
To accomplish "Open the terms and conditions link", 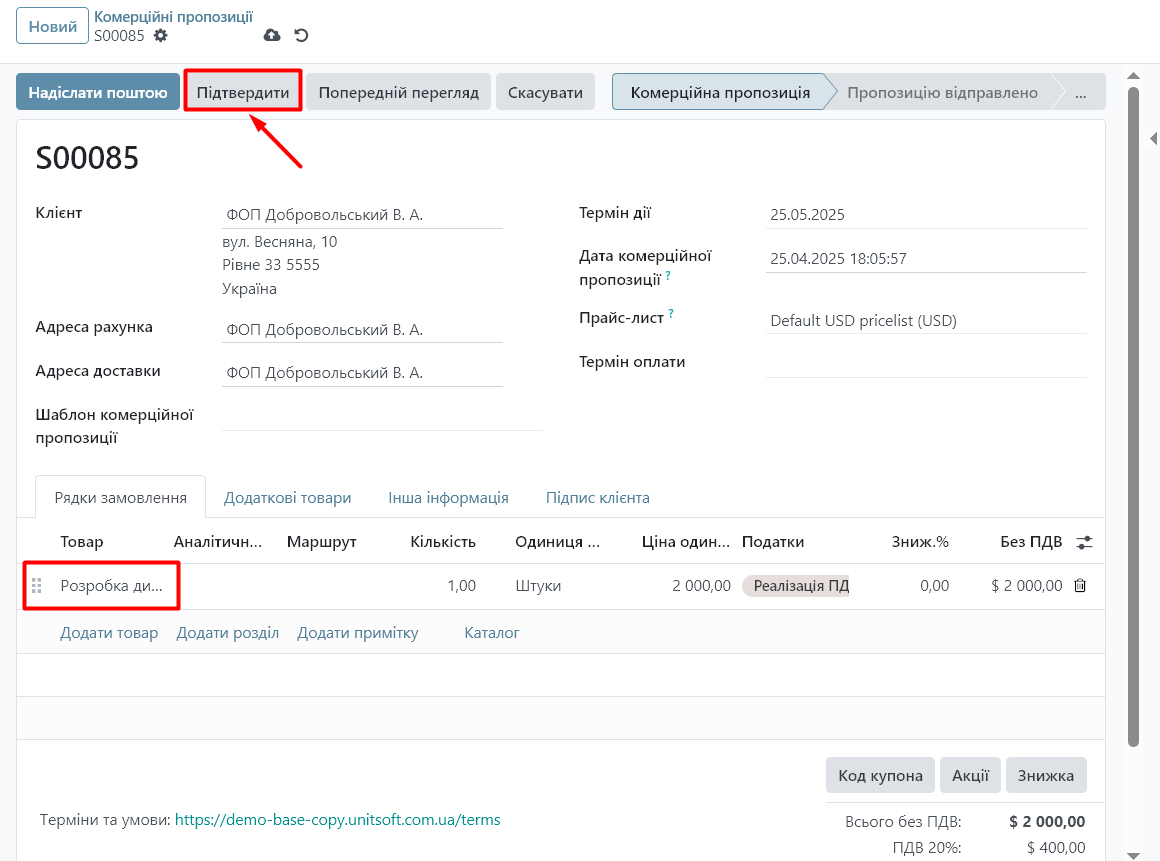I will pyautogui.click(x=337, y=820).
